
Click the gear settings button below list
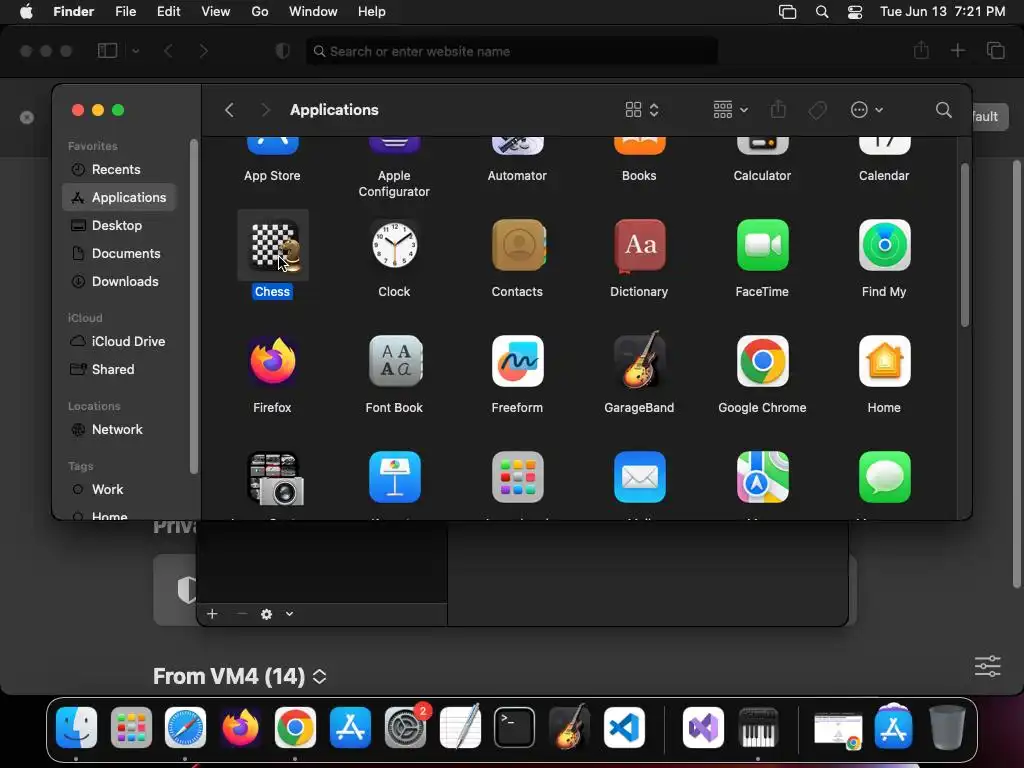tap(266, 614)
